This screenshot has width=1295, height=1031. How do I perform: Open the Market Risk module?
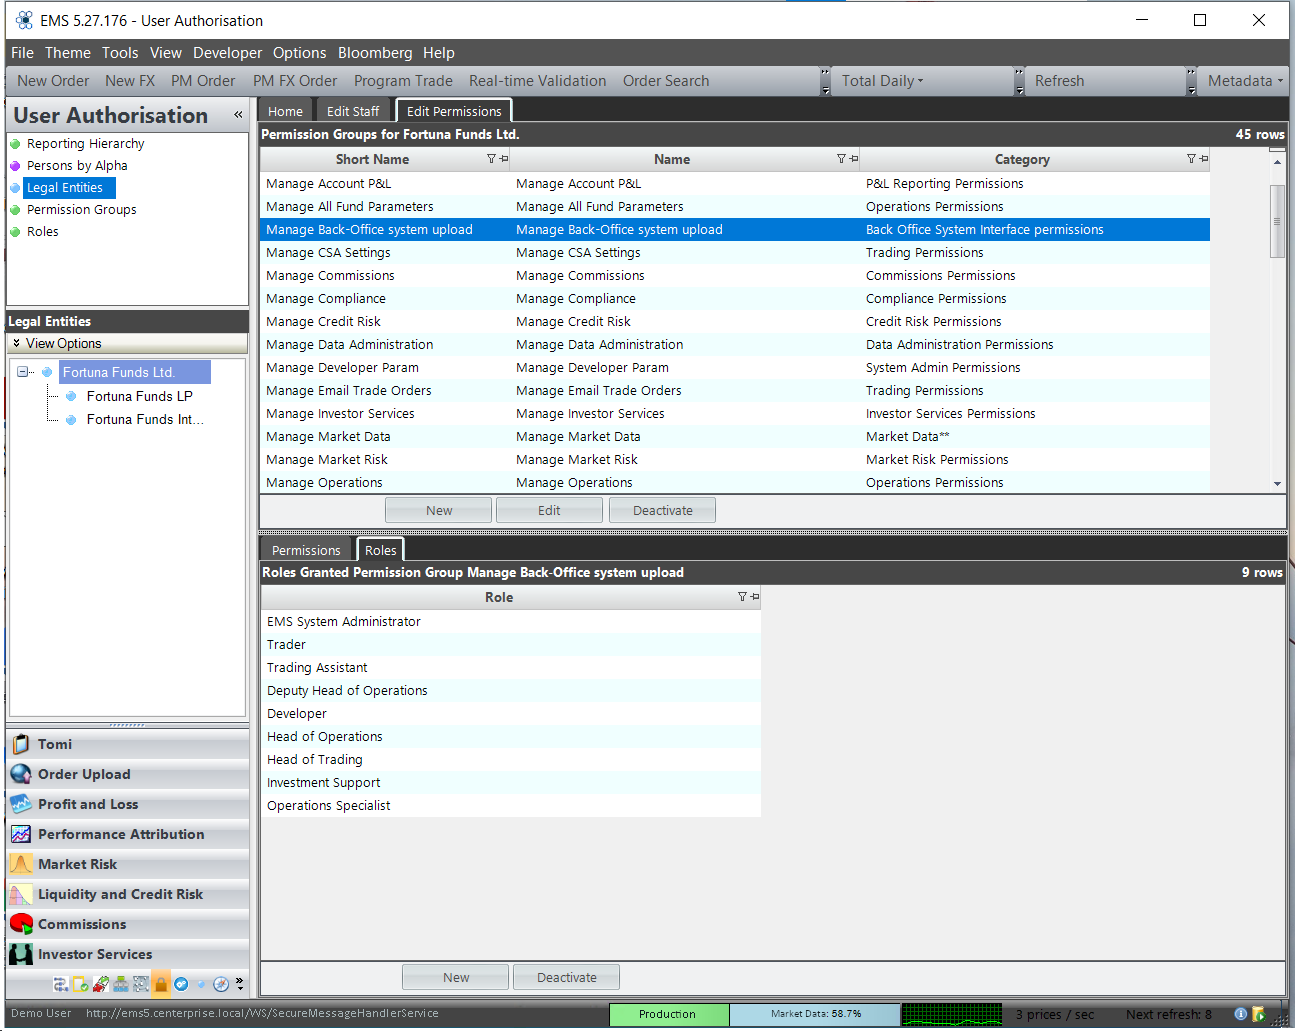point(21,864)
